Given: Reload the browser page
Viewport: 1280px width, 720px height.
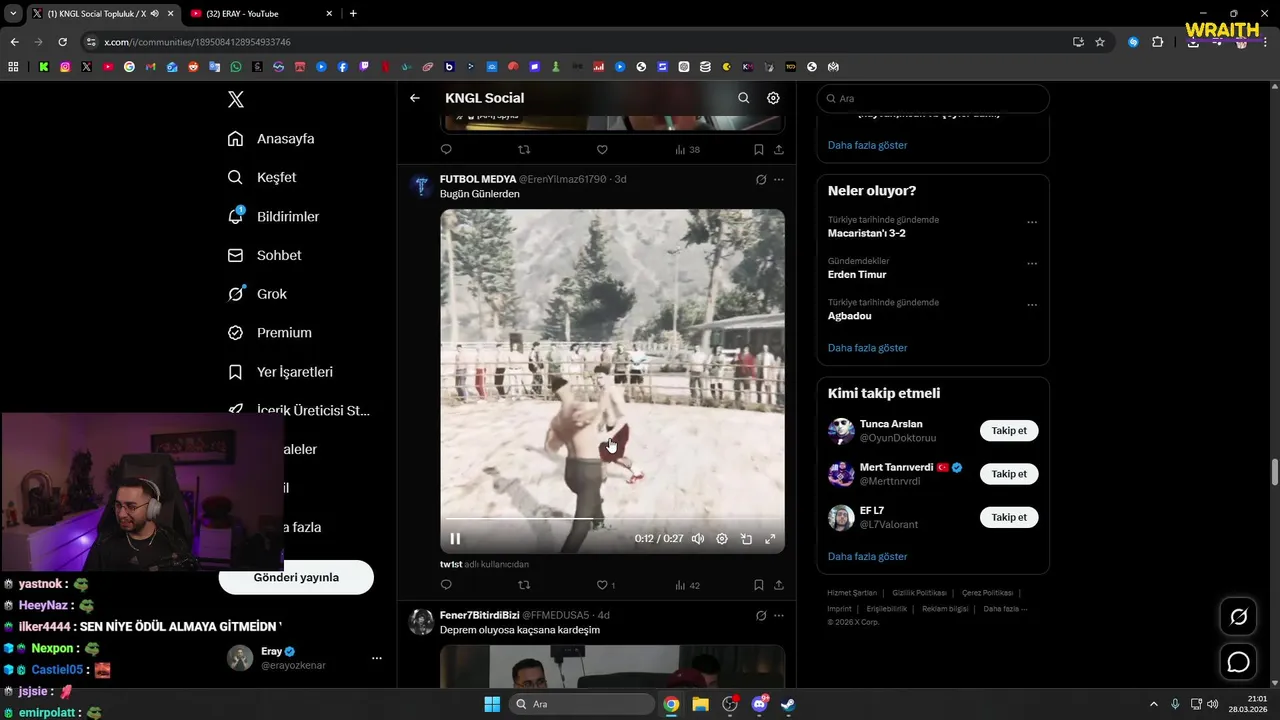Looking at the screenshot, I should pos(62,42).
